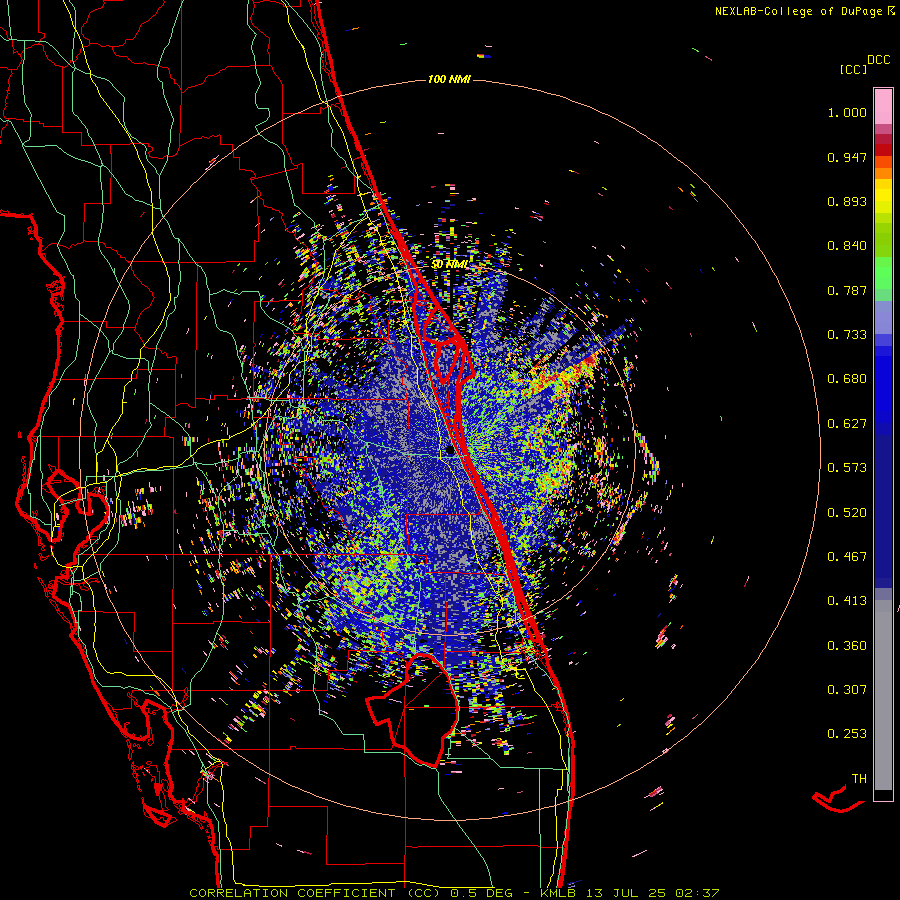This screenshot has height=900, width=900.
Task: Select the 0.787 scale value
Action: pyautogui.click(x=847, y=290)
